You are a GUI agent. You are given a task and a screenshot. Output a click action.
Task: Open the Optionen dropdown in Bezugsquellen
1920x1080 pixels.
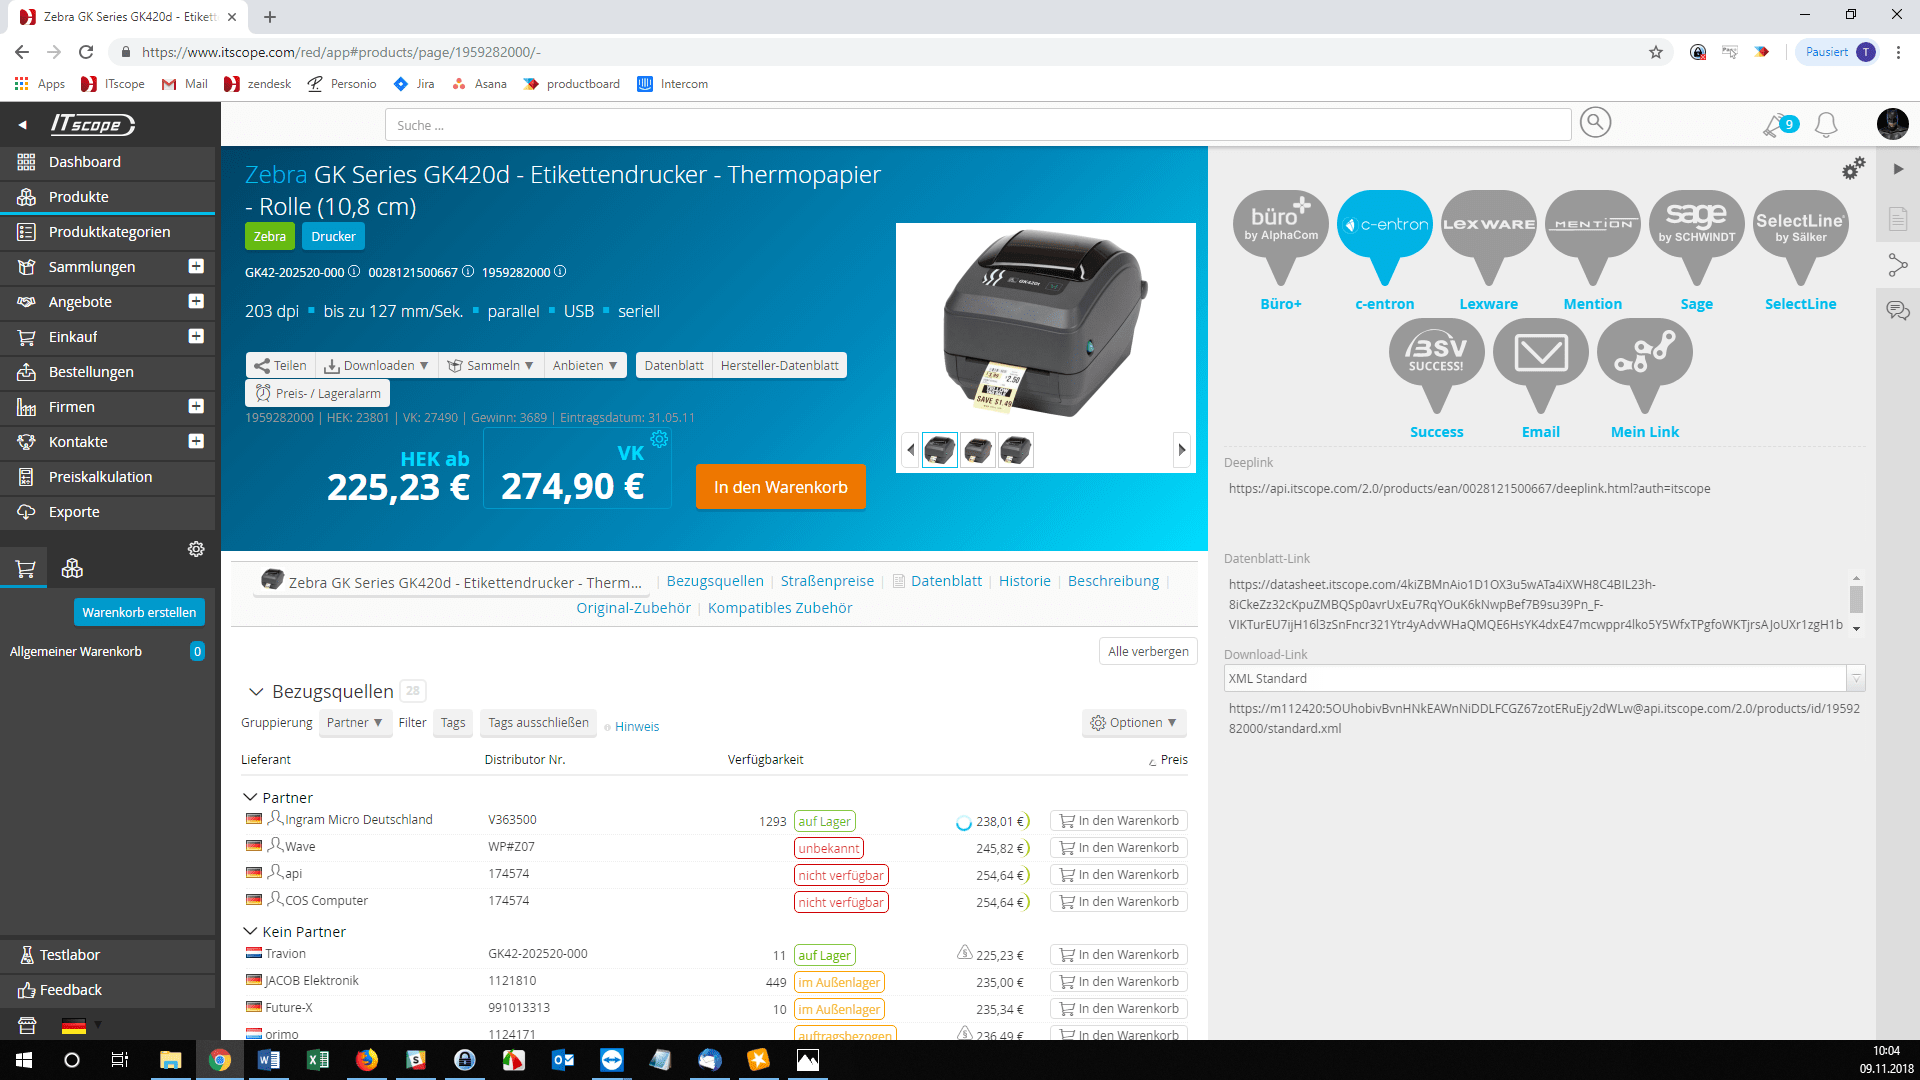(1134, 722)
